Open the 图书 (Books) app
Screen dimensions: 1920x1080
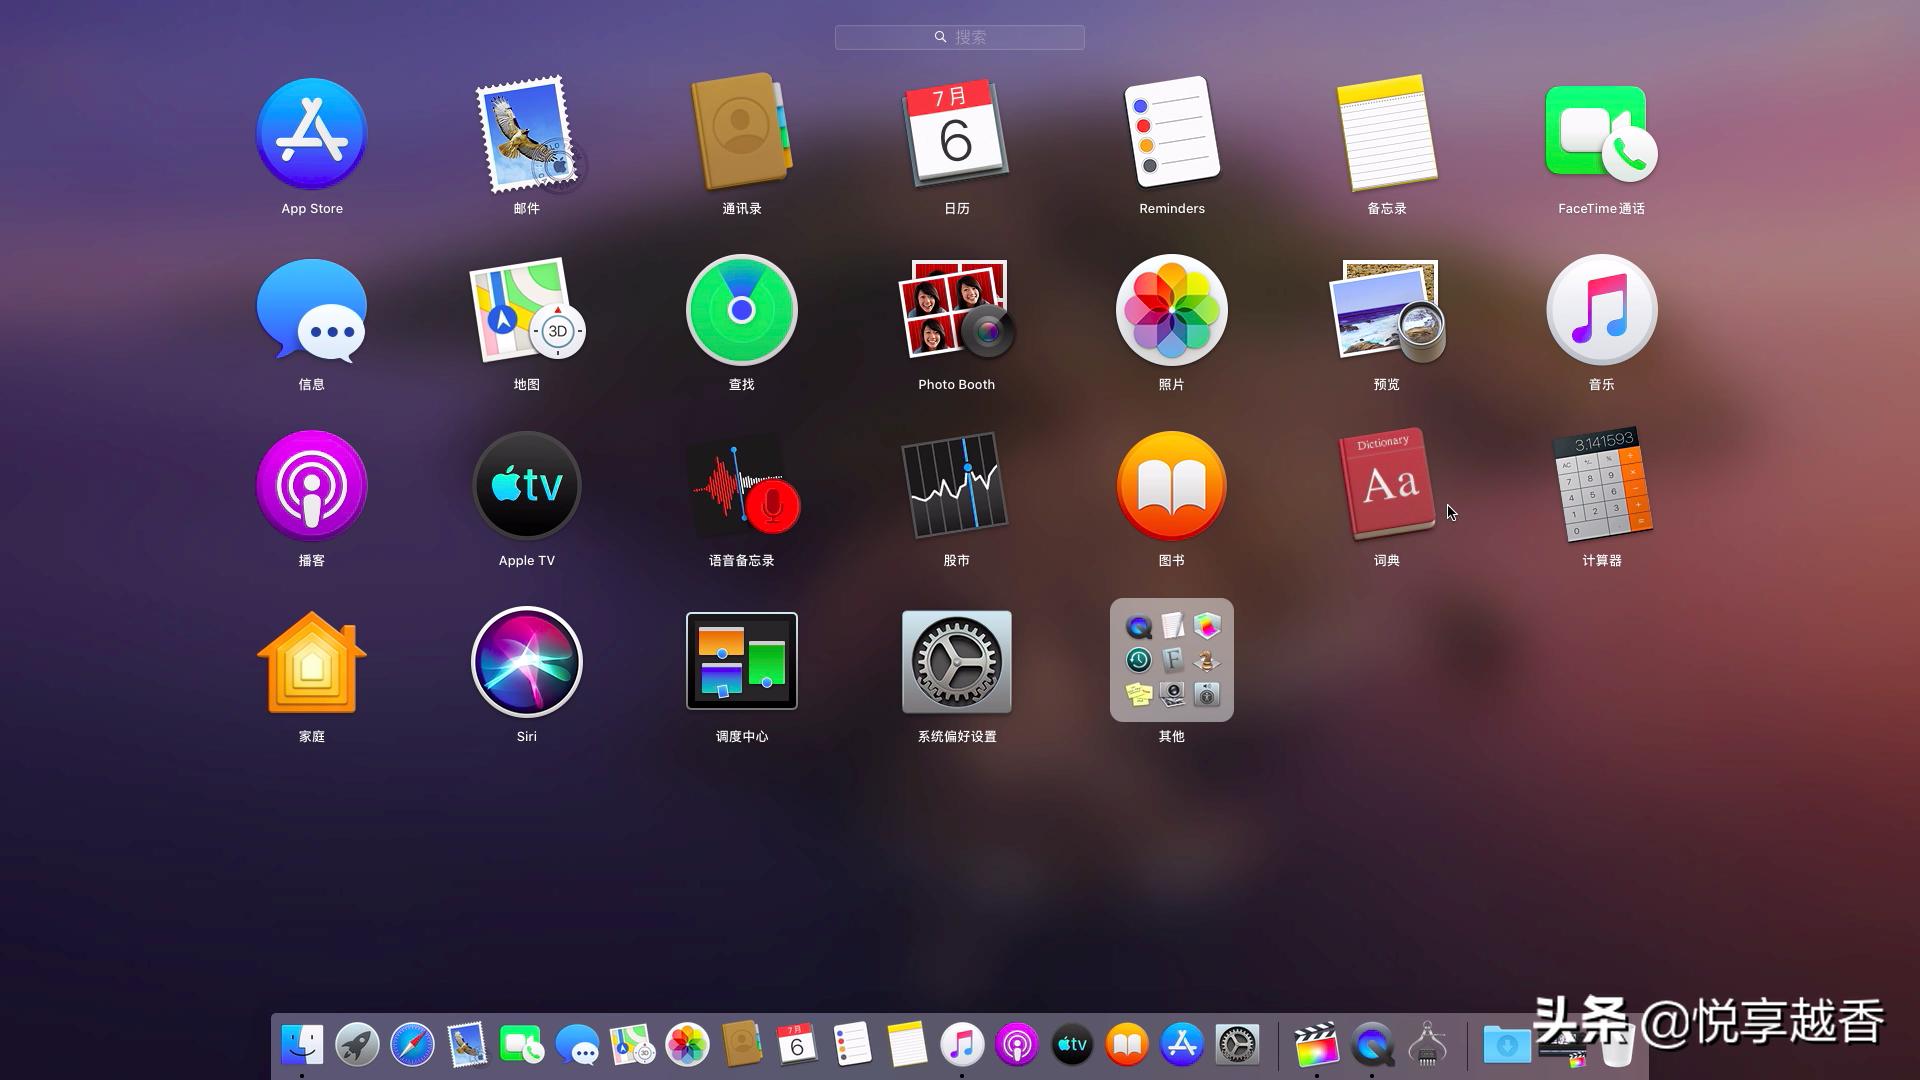coord(1171,485)
